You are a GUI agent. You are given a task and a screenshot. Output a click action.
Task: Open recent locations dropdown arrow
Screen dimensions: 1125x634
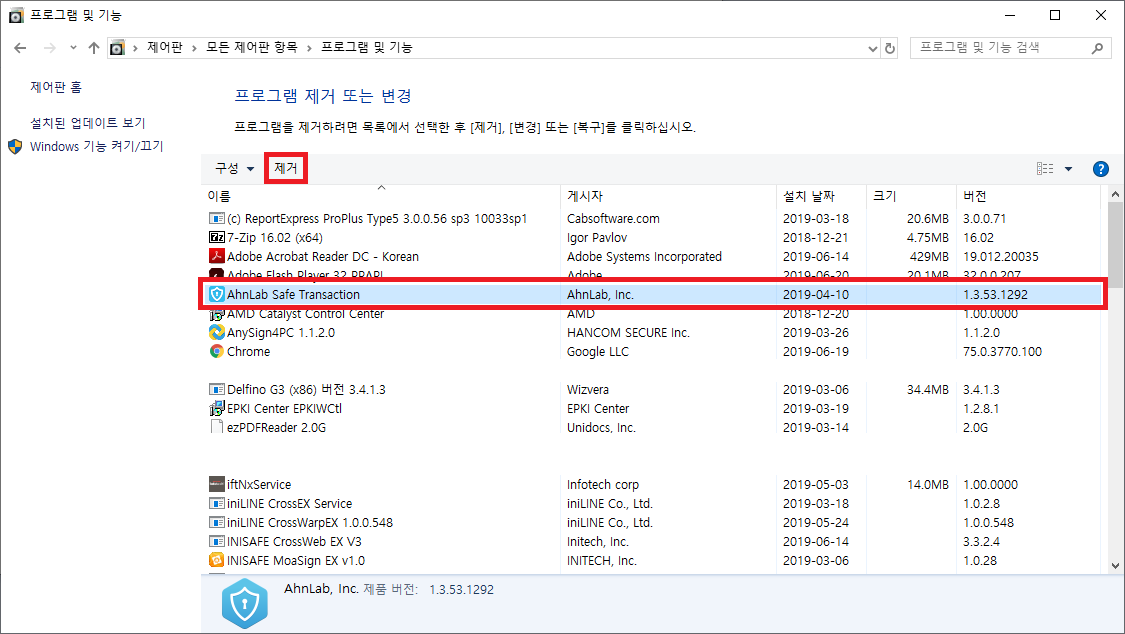73,48
